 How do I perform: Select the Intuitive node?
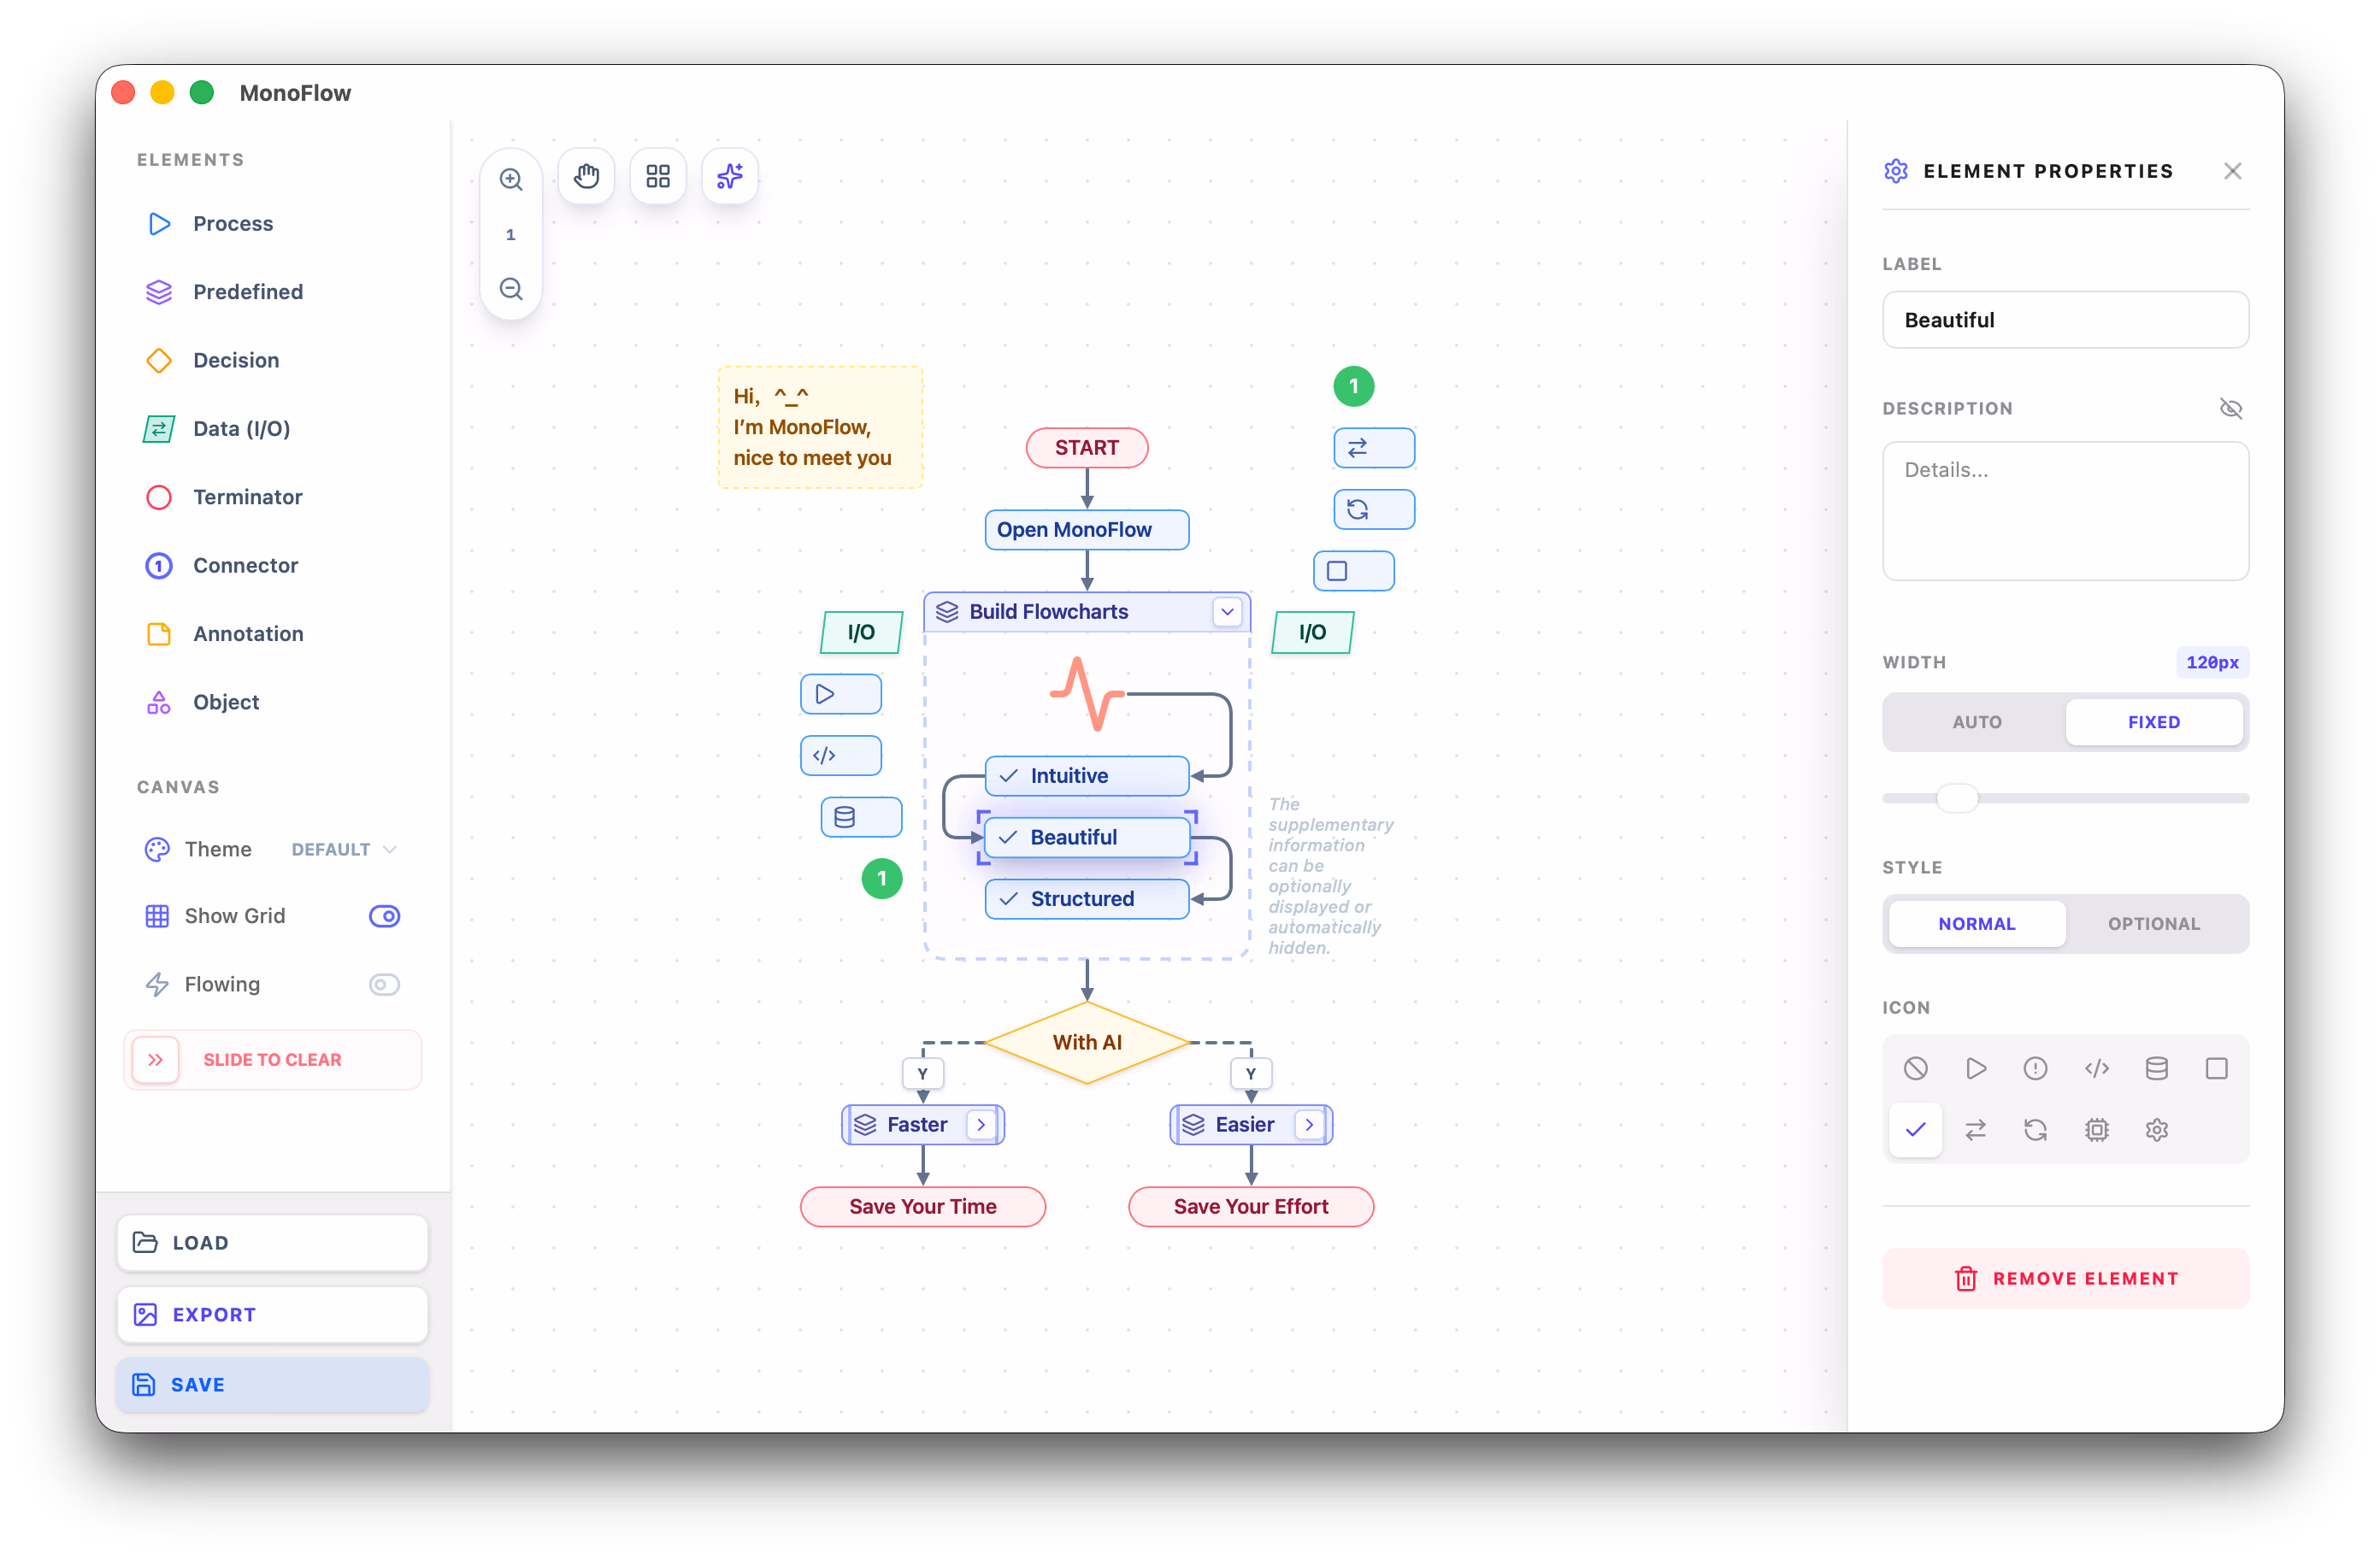pos(1087,776)
